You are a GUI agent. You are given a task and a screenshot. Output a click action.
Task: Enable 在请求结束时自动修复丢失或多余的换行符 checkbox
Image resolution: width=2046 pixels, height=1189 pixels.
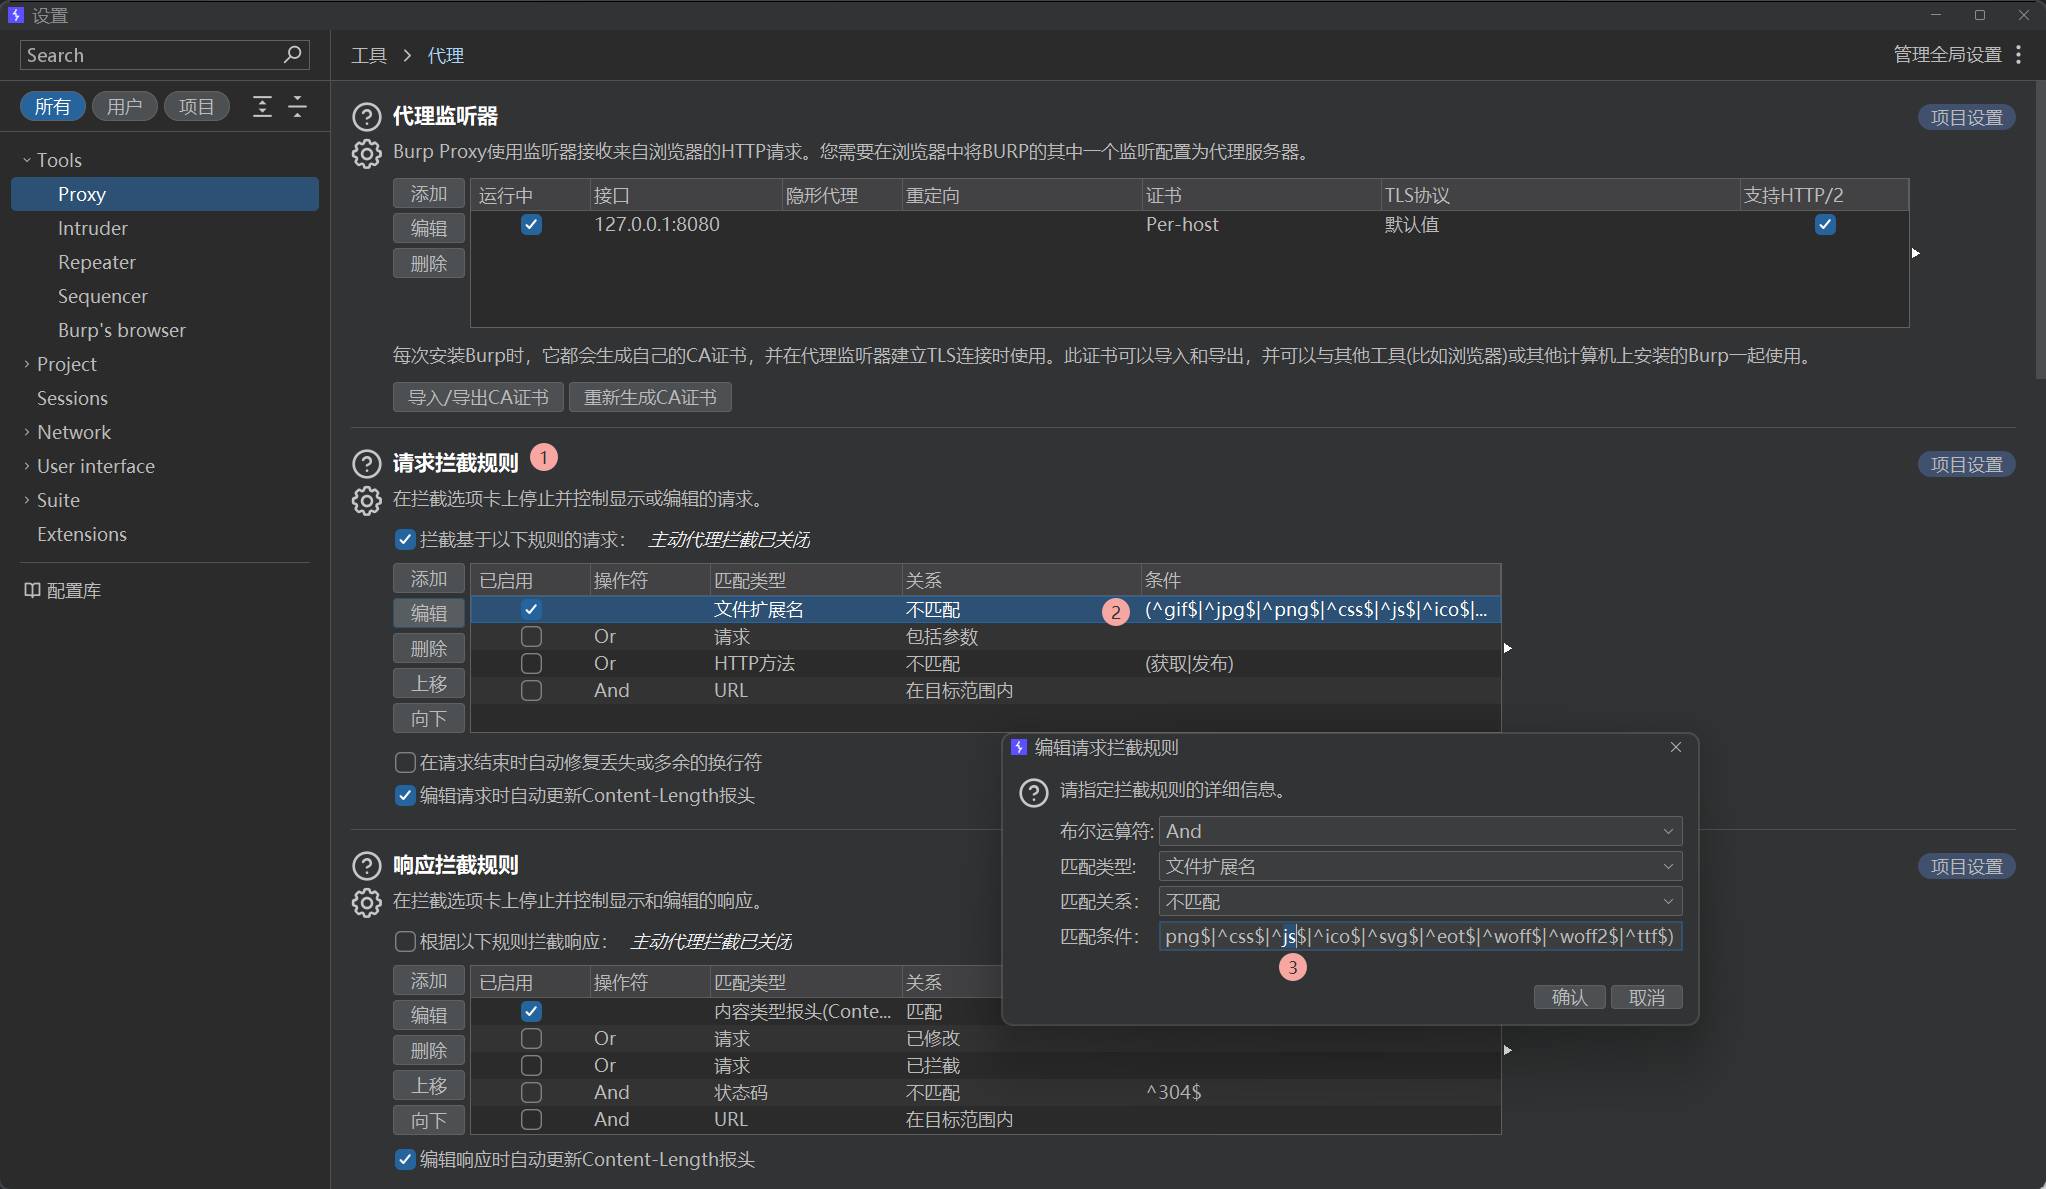click(x=405, y=763)
